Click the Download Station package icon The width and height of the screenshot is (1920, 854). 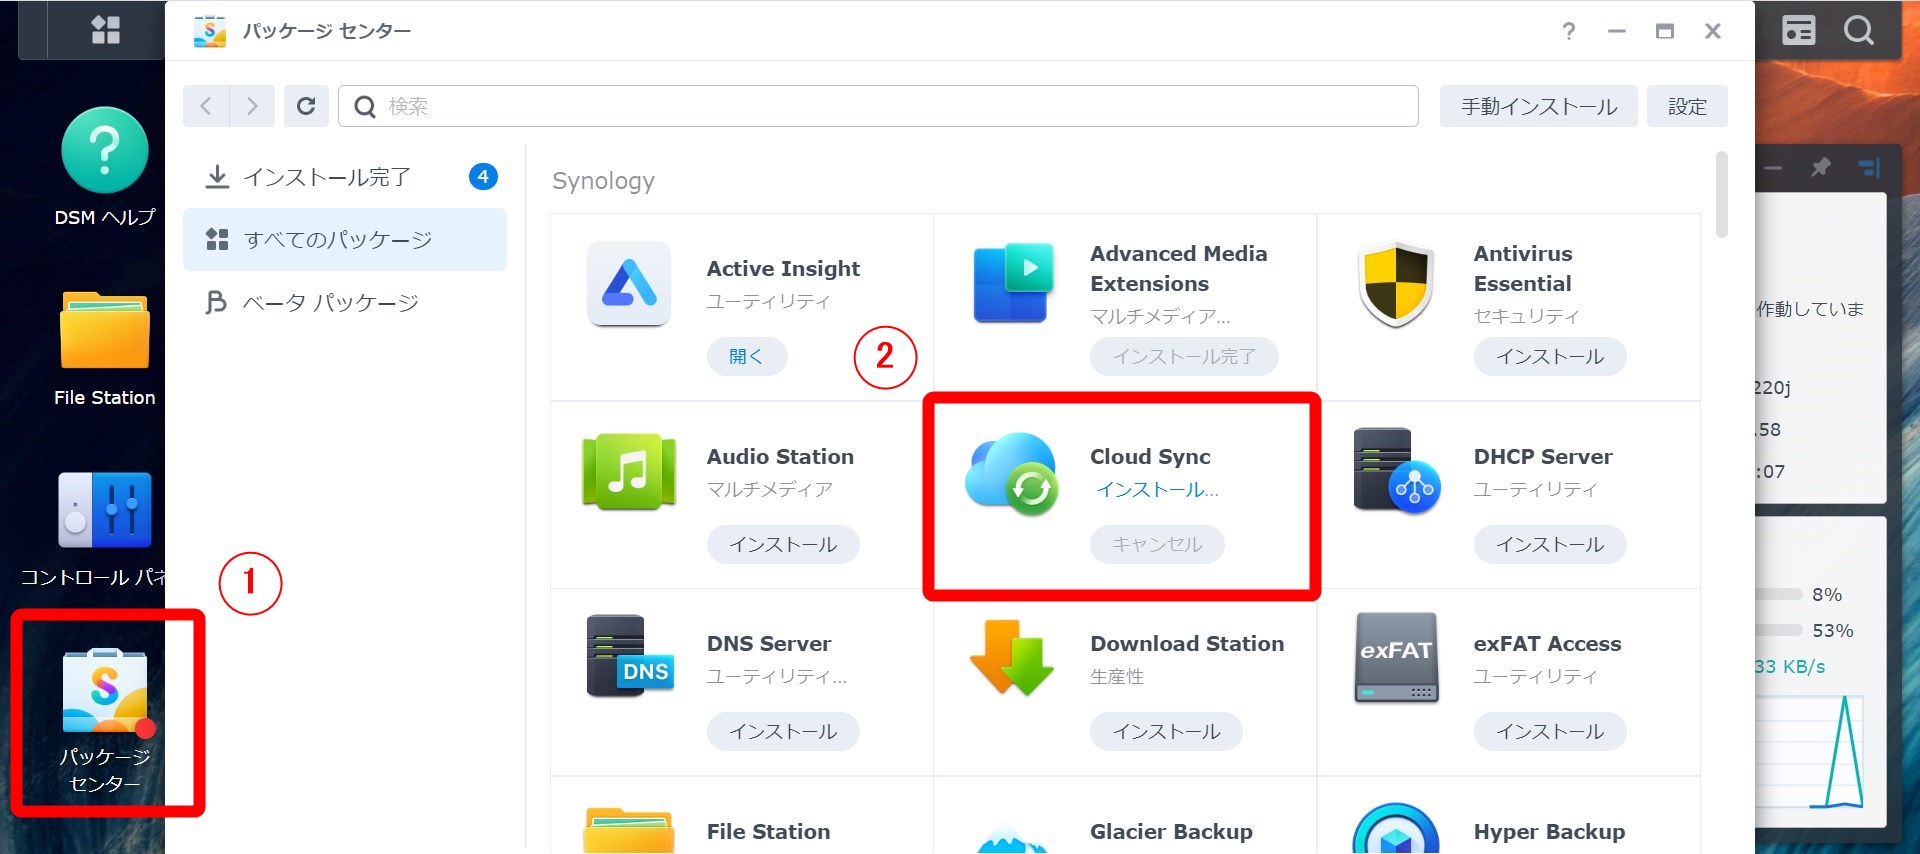click(x=1013, y=657)
